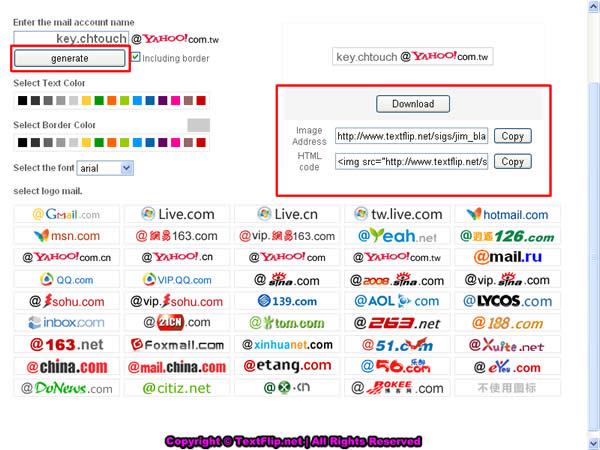Pick yellow text color swatch
Screen dimensions: 600x450
pos(86,101)
